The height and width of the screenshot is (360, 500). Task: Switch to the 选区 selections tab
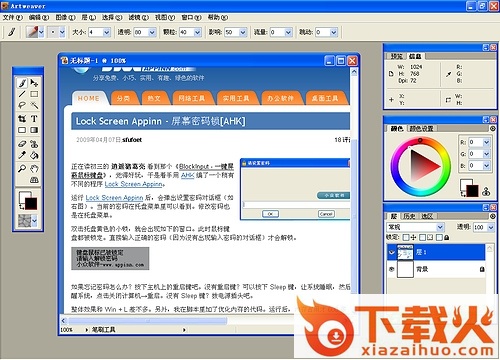[x=427, y=216]
